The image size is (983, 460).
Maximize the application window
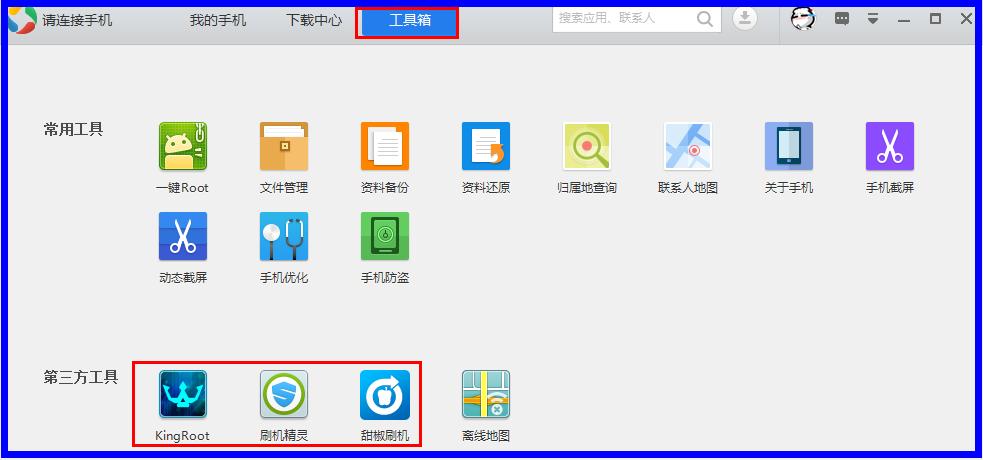coord(935,19)
